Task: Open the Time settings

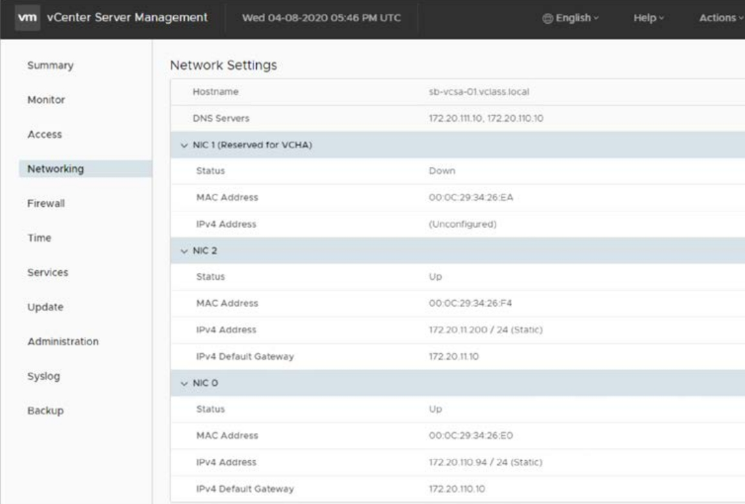Action: click(x=39, y=238)
